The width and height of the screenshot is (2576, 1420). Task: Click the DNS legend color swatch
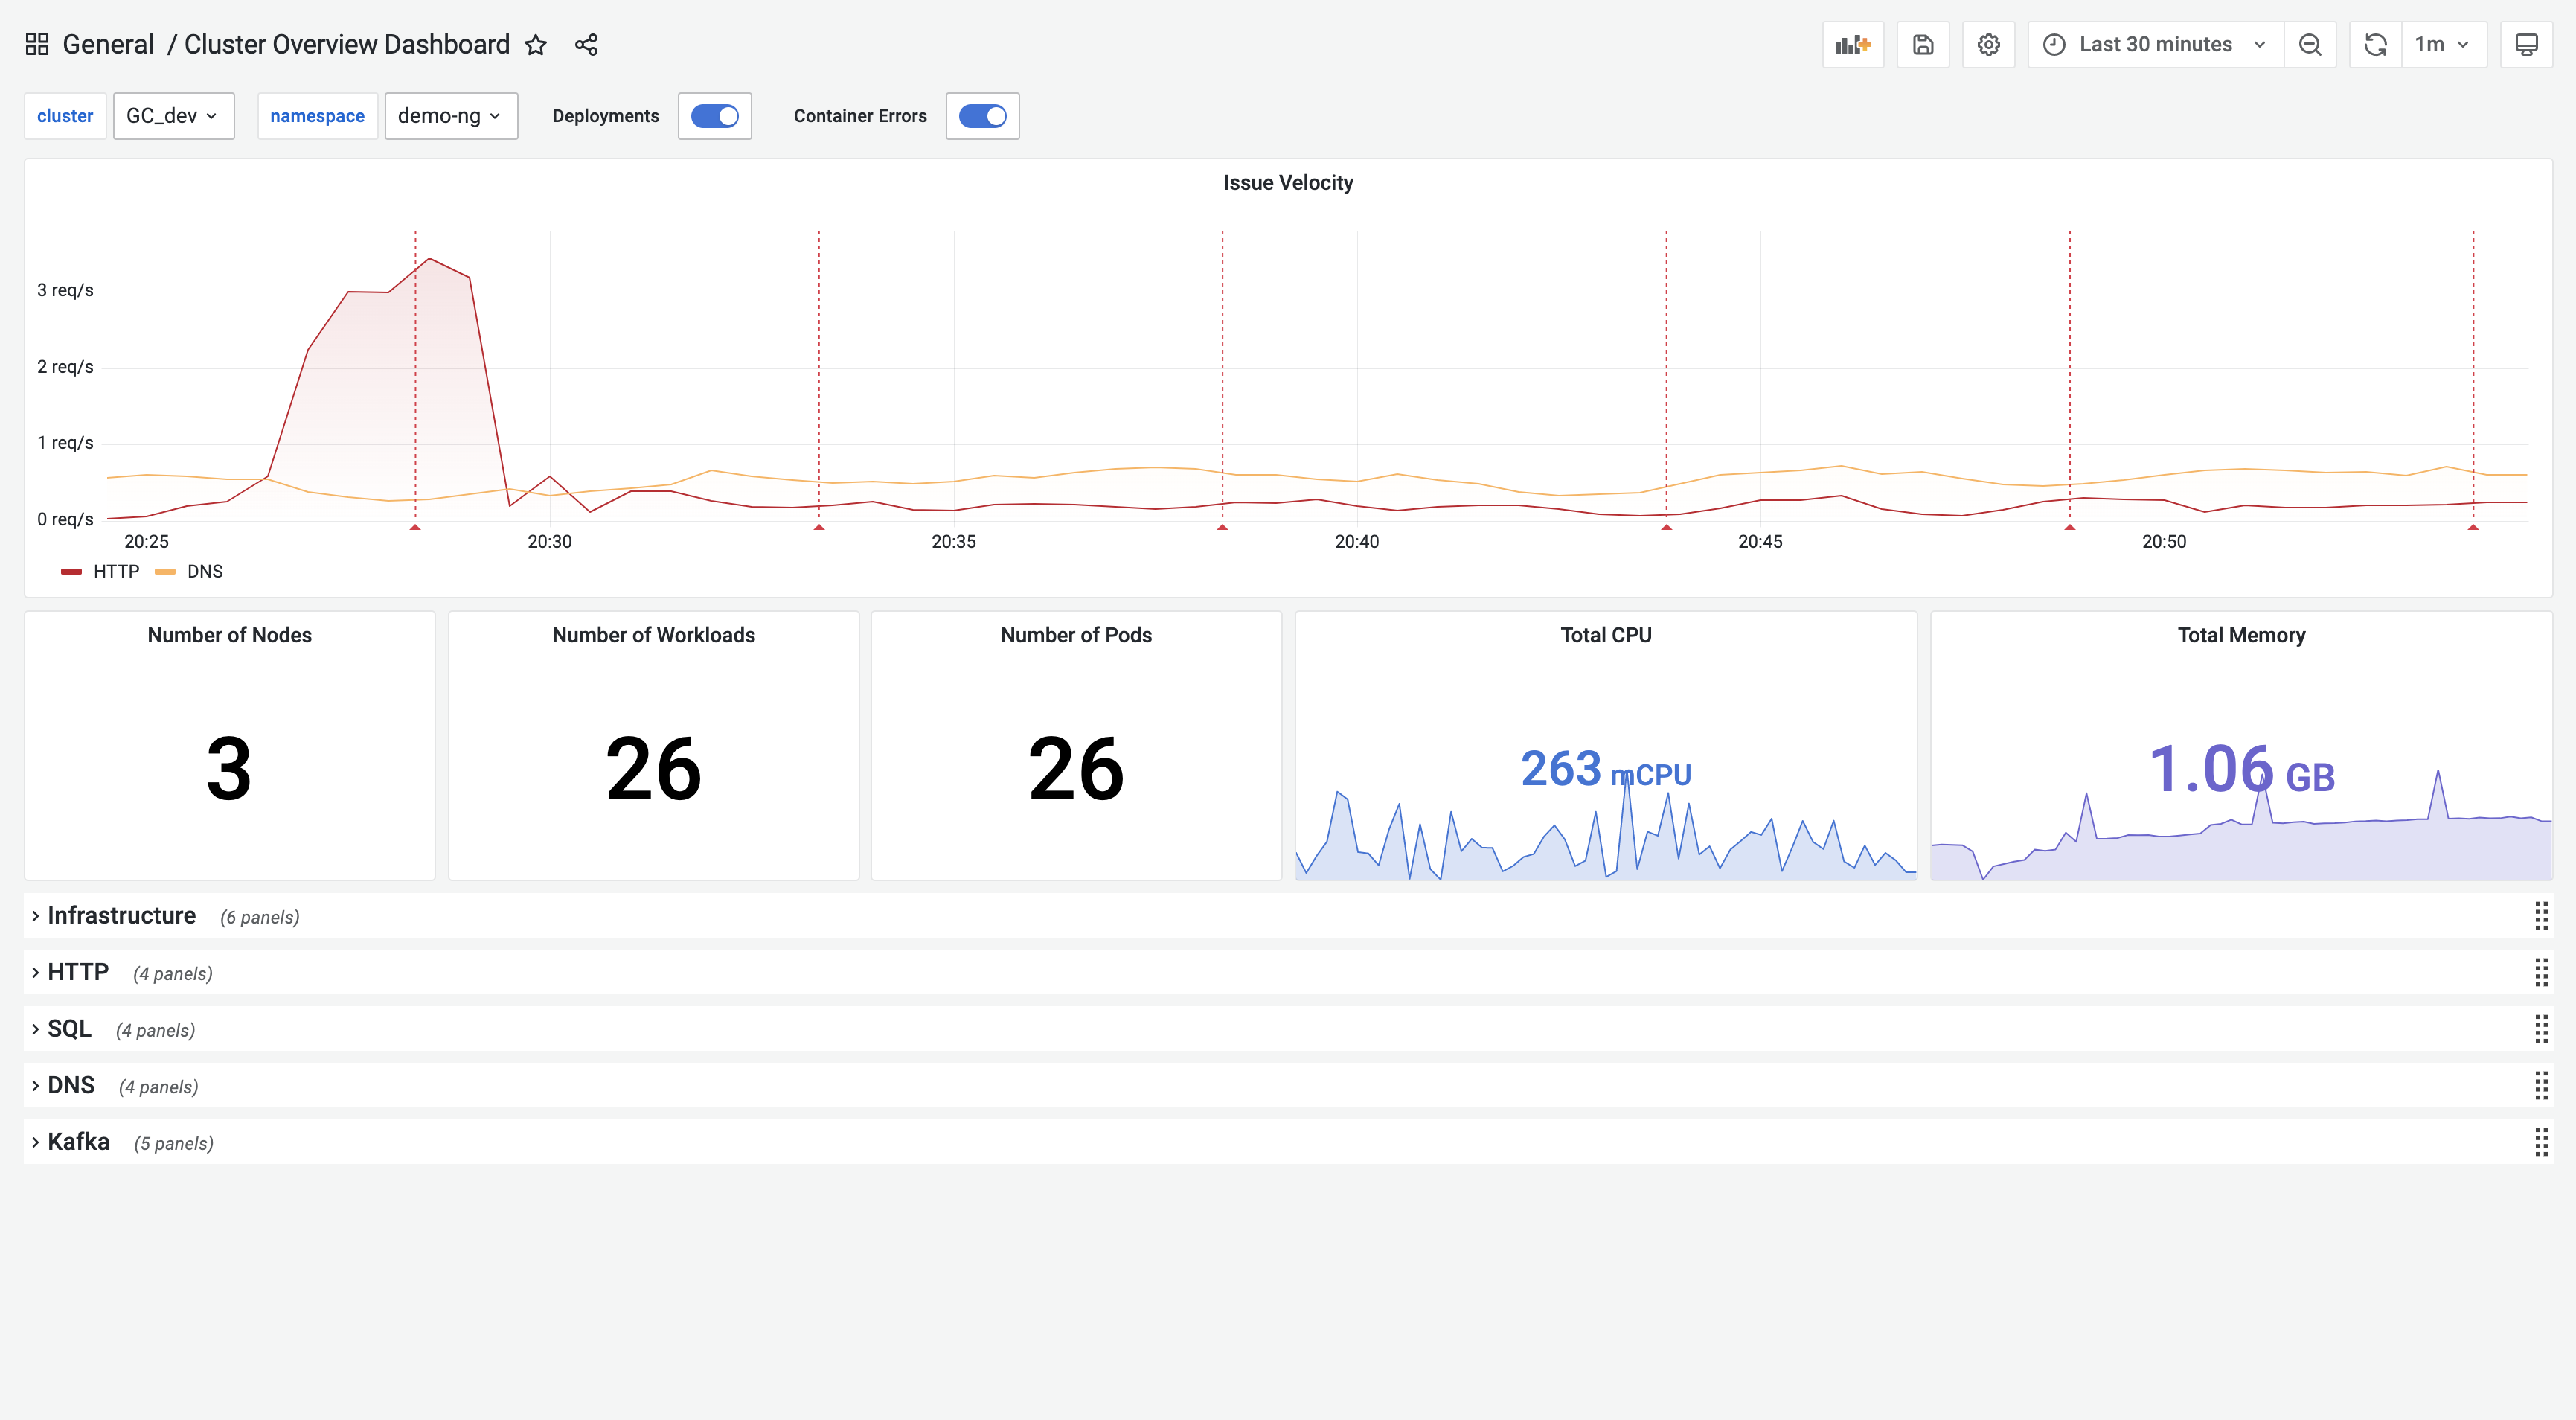coord(165,572)
